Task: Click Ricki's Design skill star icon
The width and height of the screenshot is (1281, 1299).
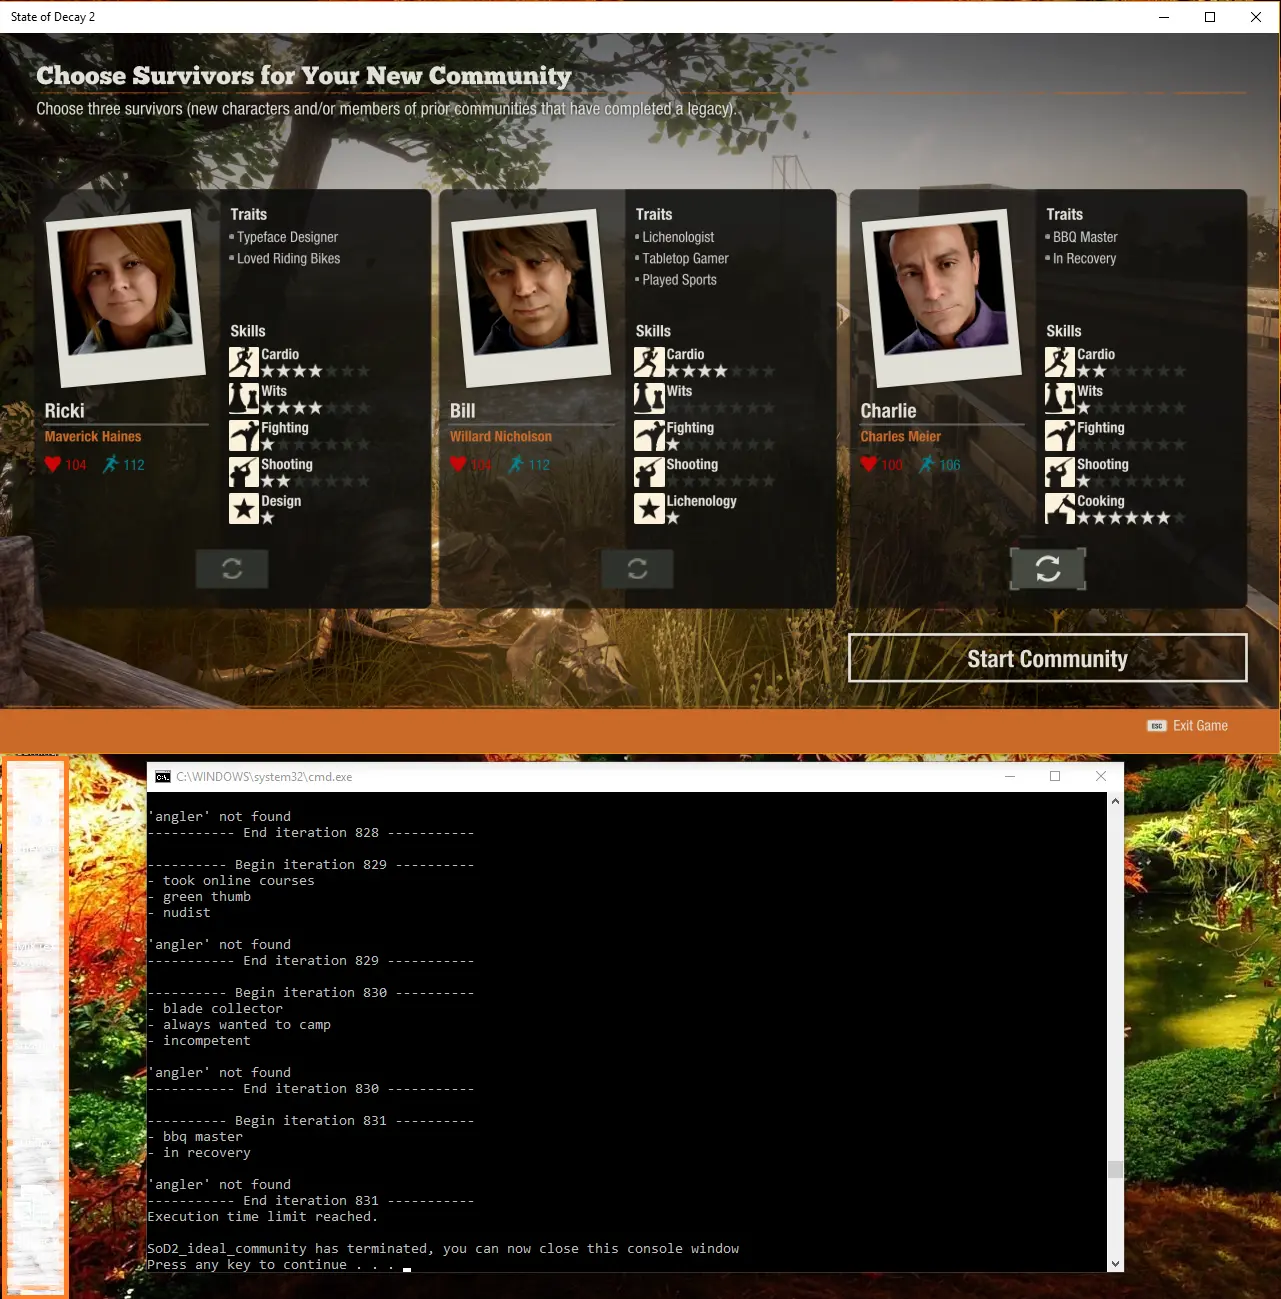Action: coord(244,509)
